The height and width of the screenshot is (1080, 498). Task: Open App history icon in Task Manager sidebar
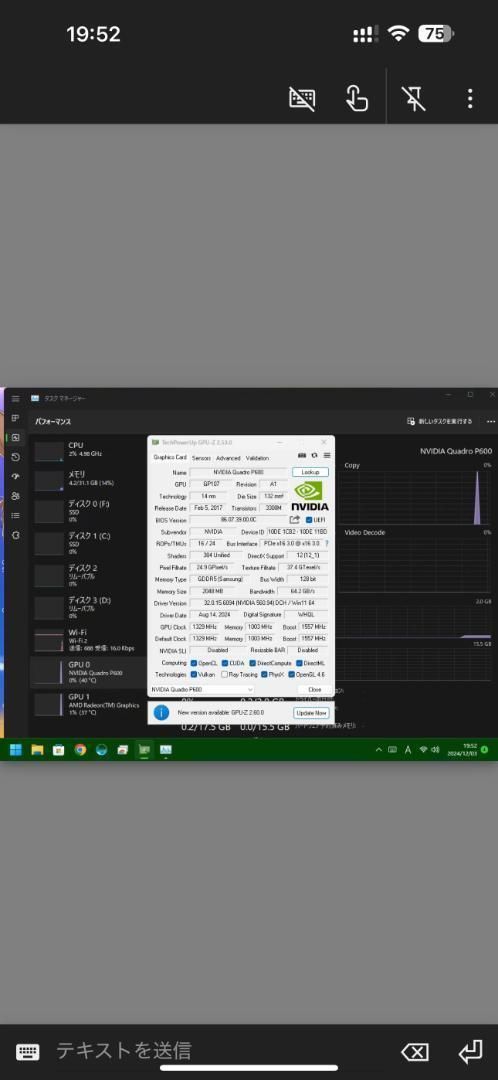(x=15, y=457)
